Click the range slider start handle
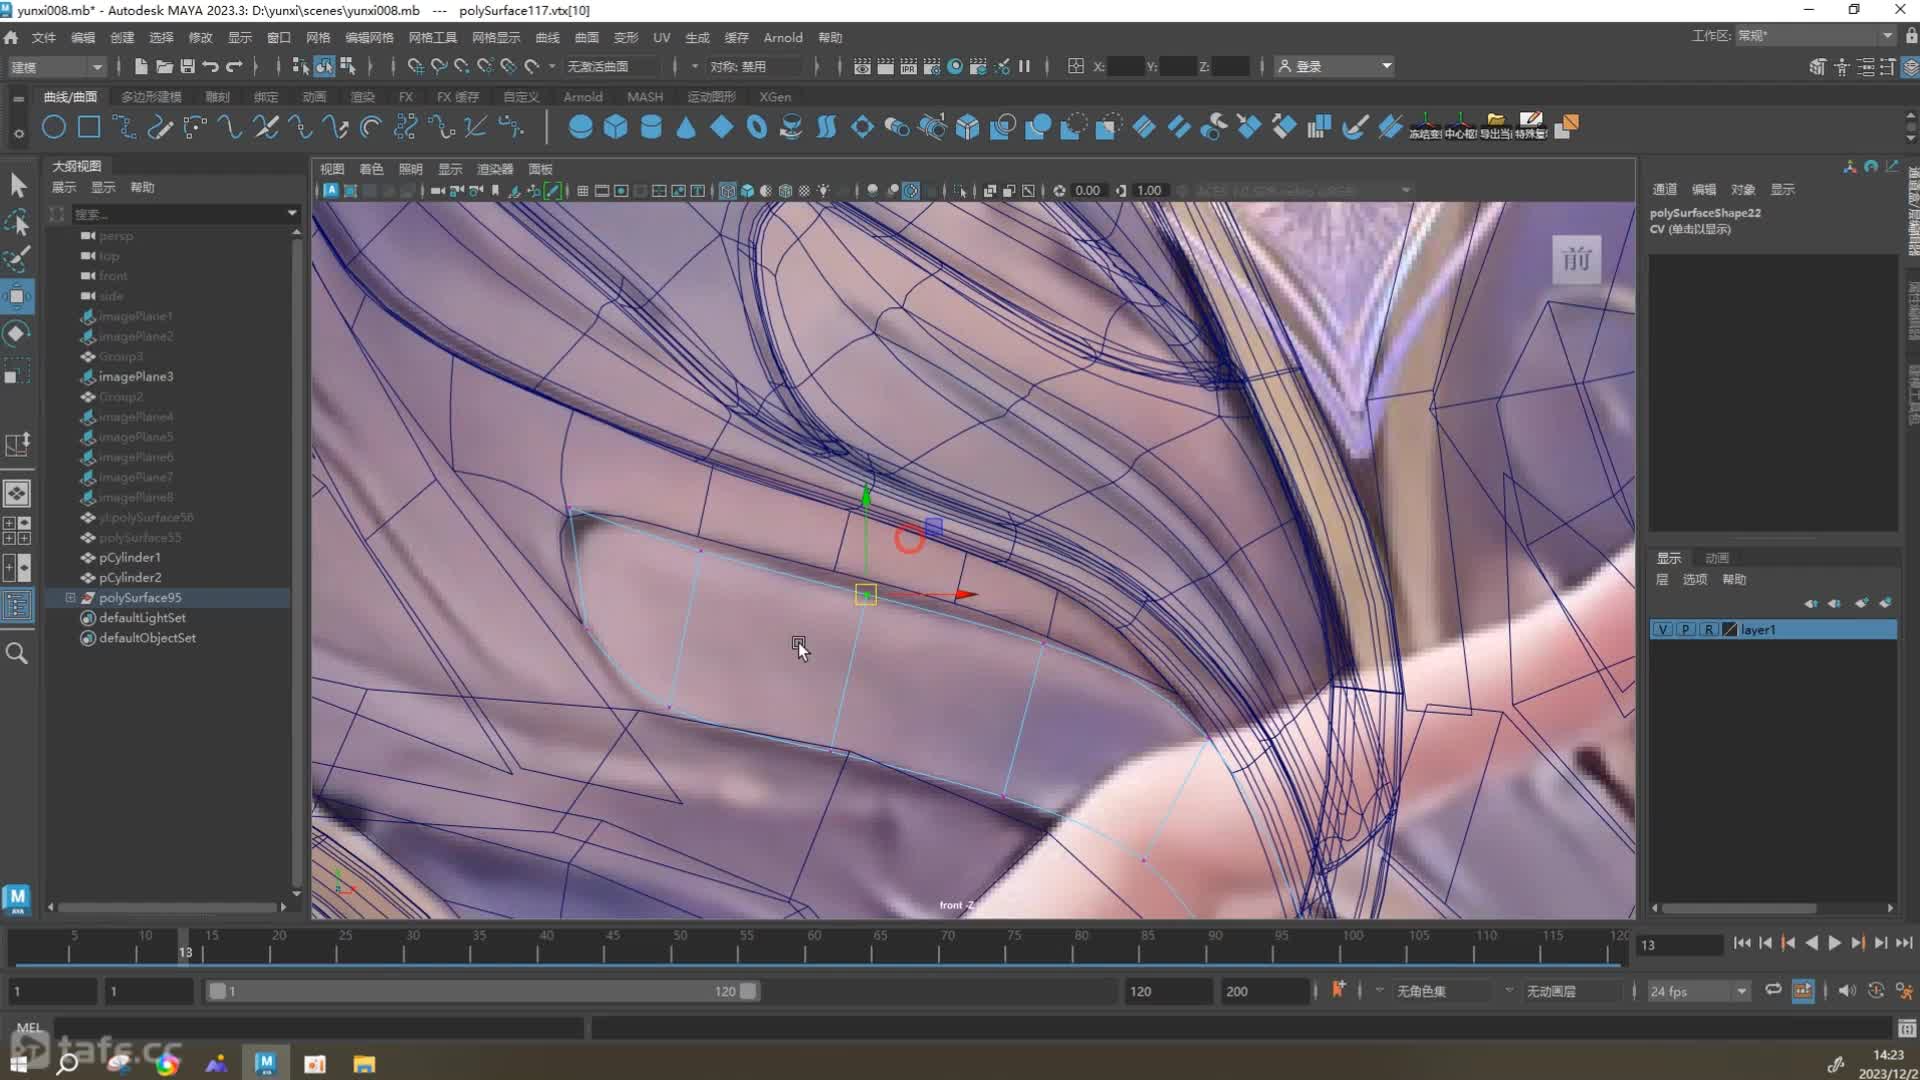Viewport: 1920px width, 1080px height. 217,991
